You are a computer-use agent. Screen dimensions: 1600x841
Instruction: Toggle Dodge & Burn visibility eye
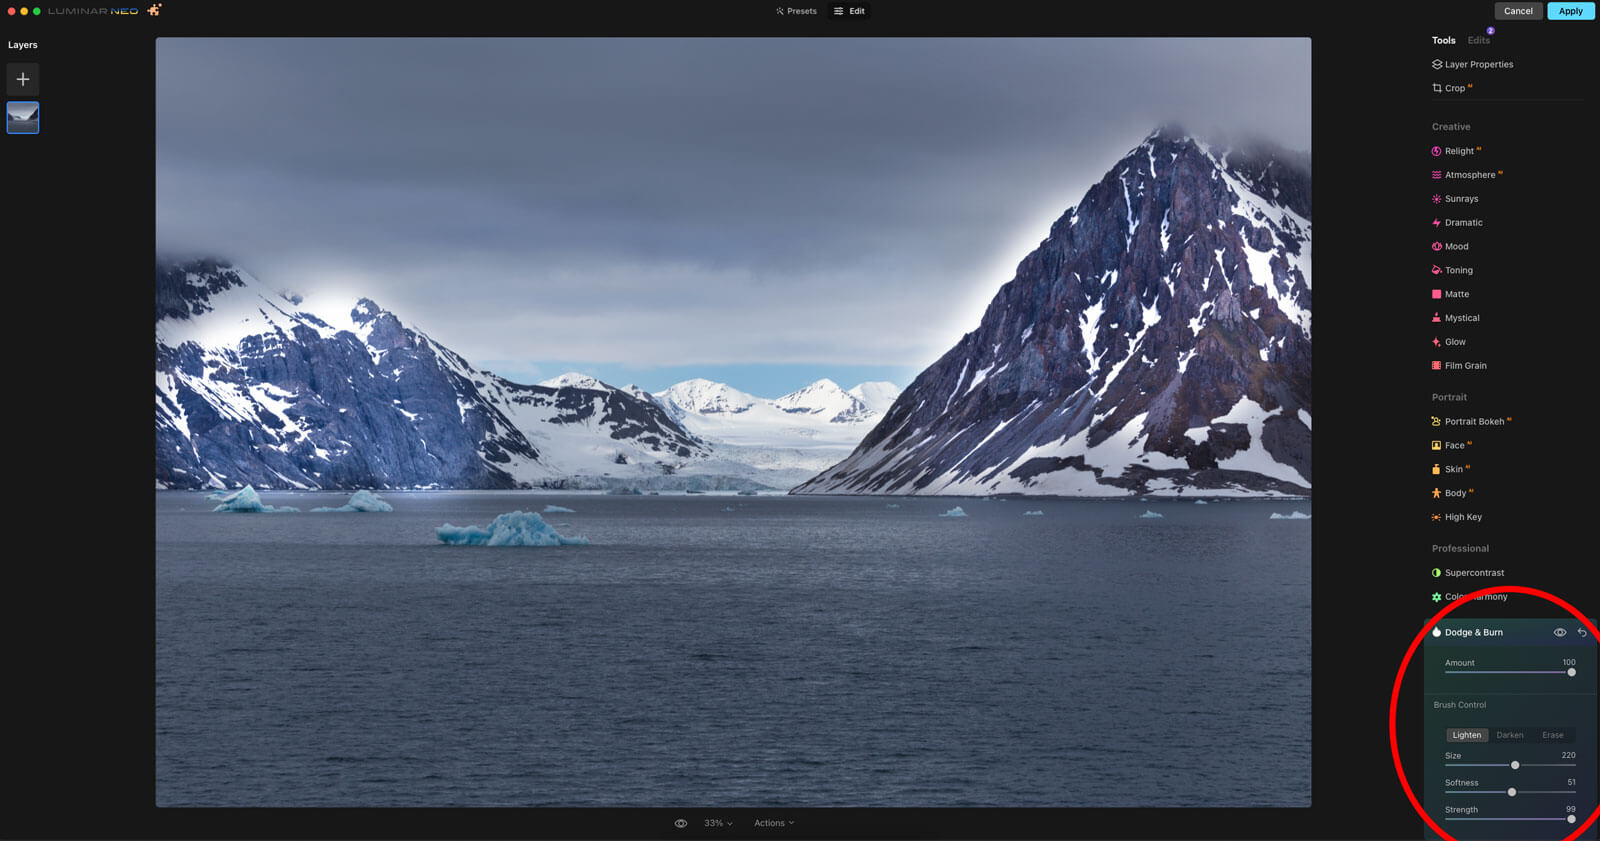[x=1559, y=632]
